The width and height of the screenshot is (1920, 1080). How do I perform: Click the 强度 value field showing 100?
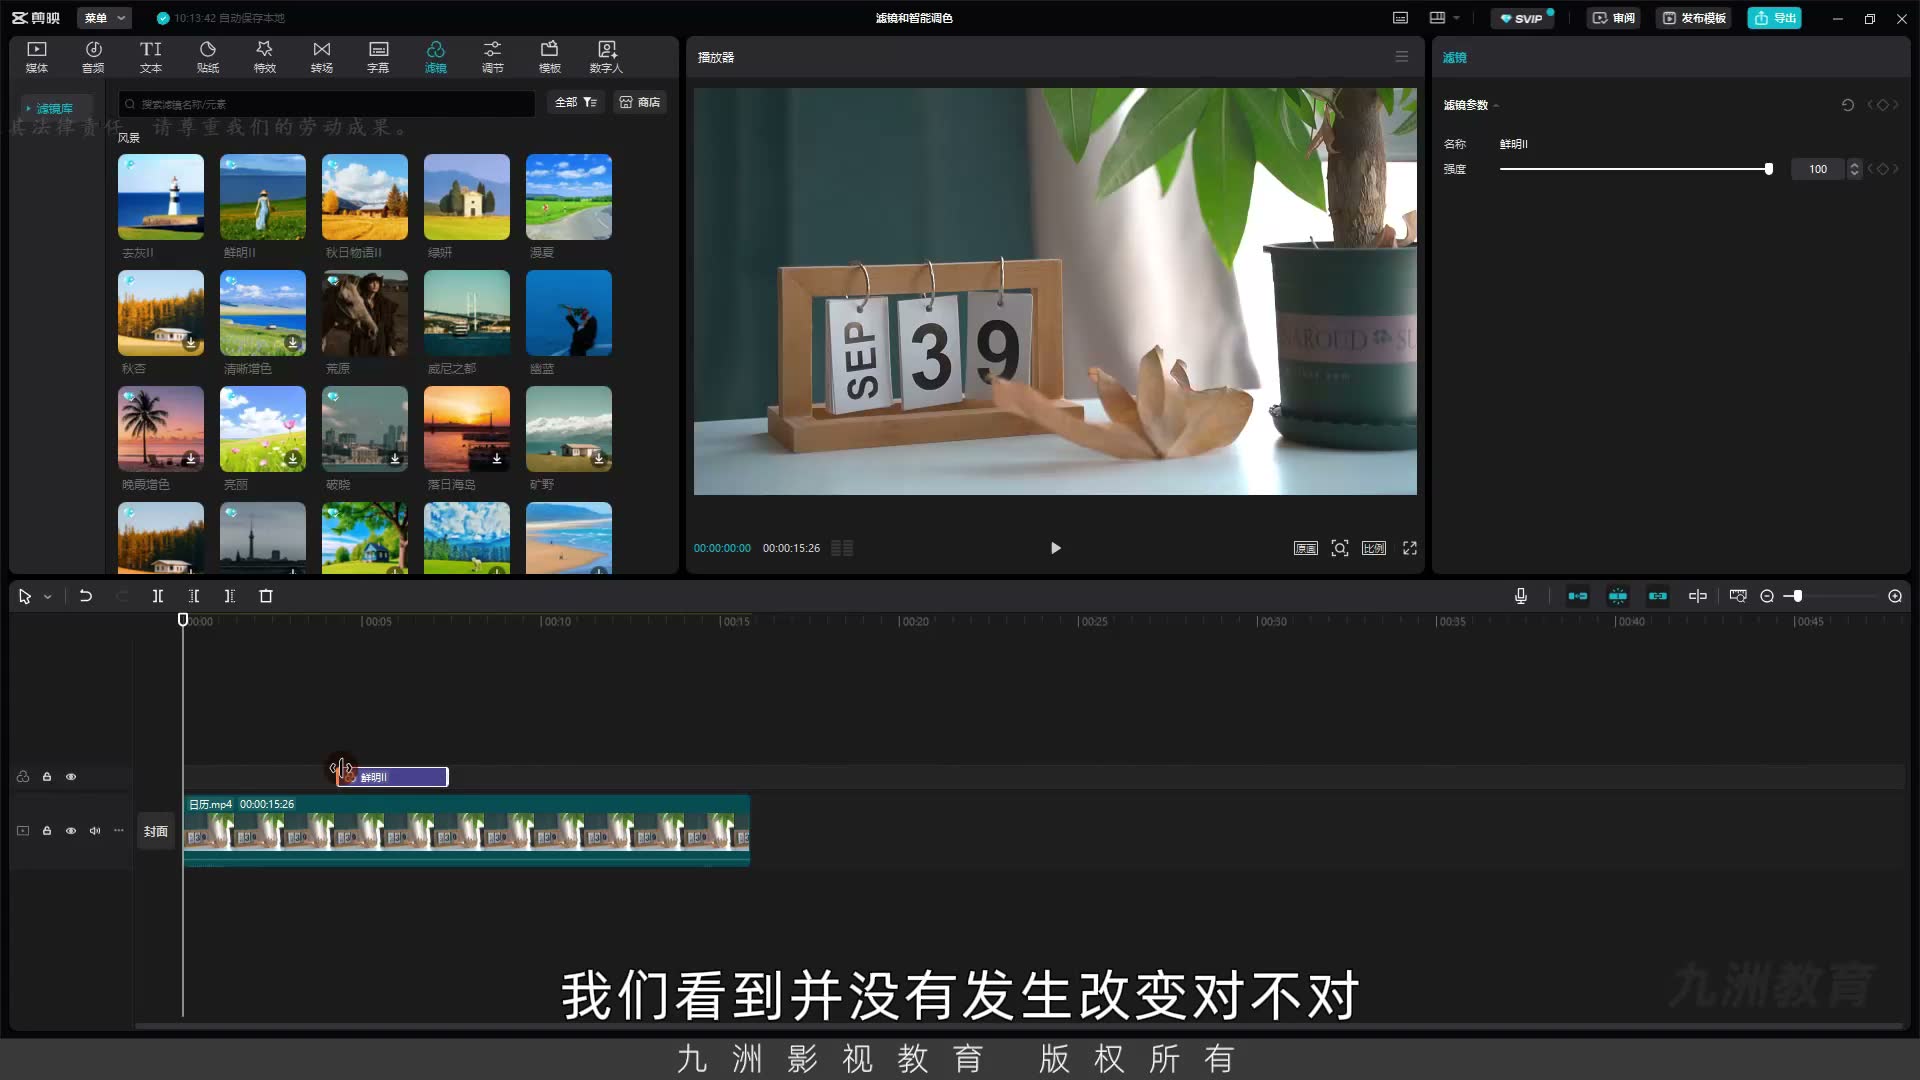click(x=1818, y=169)
